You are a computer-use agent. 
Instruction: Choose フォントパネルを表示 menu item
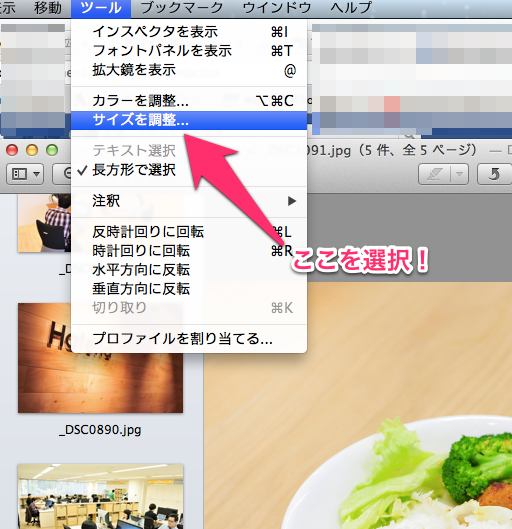189,51
